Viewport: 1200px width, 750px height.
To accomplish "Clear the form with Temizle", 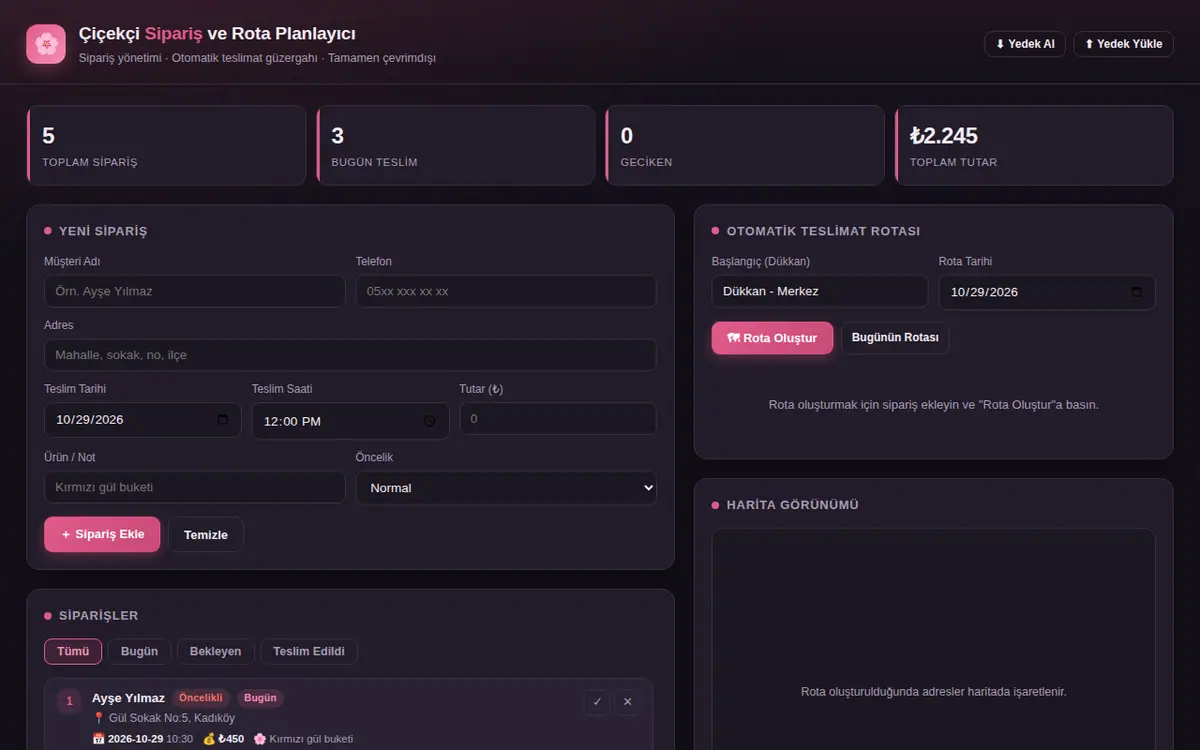I will click(206, 535).
